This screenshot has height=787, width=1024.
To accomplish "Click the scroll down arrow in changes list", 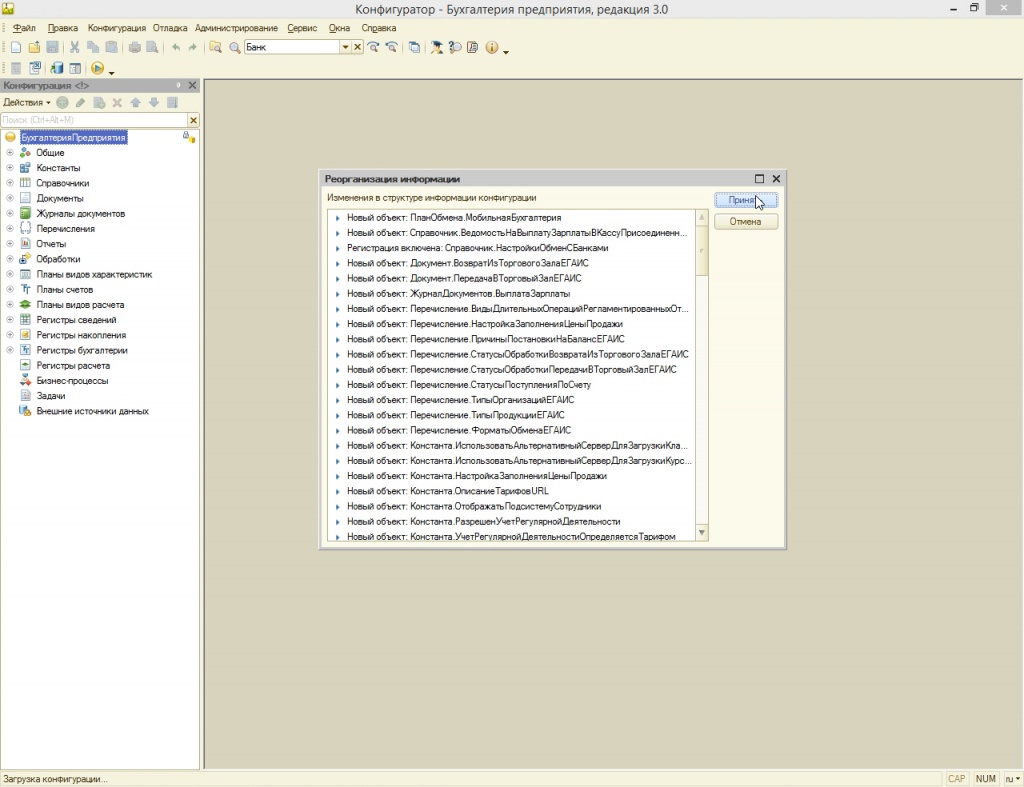I will coord(702,533).
